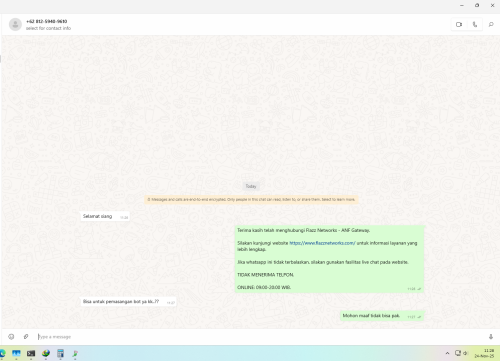Click the 'Today' date label
The height and width of the screenshot is (361, 500).
coord(251,186)
